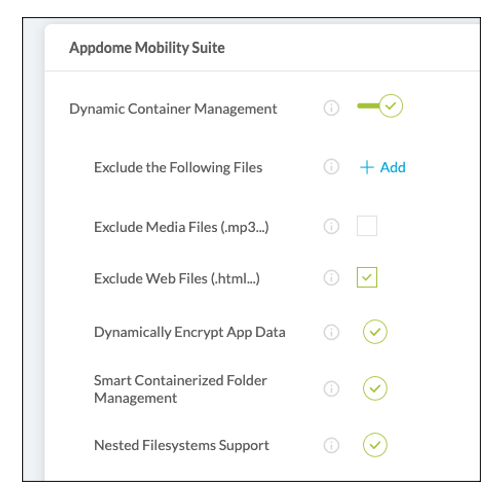This screenshot has height=502, width=502.
Task: View info for Dynamically Encrypt App Data
Action: click(331, 332)
